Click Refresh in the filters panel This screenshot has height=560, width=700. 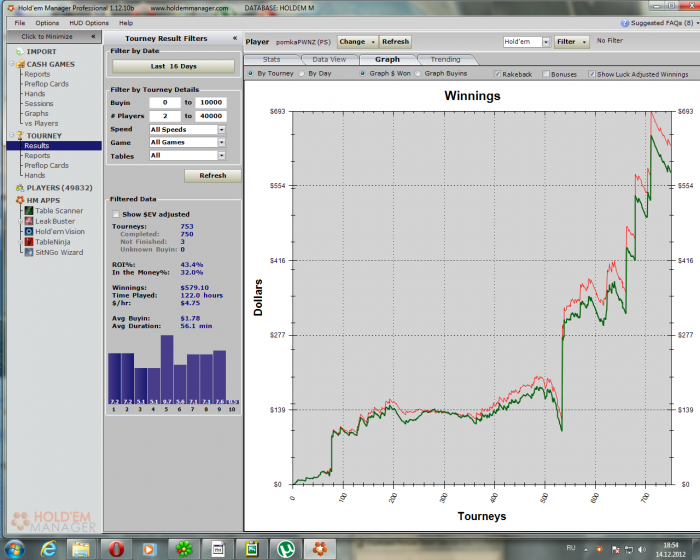pyautogui.click(x=212, y=176)
